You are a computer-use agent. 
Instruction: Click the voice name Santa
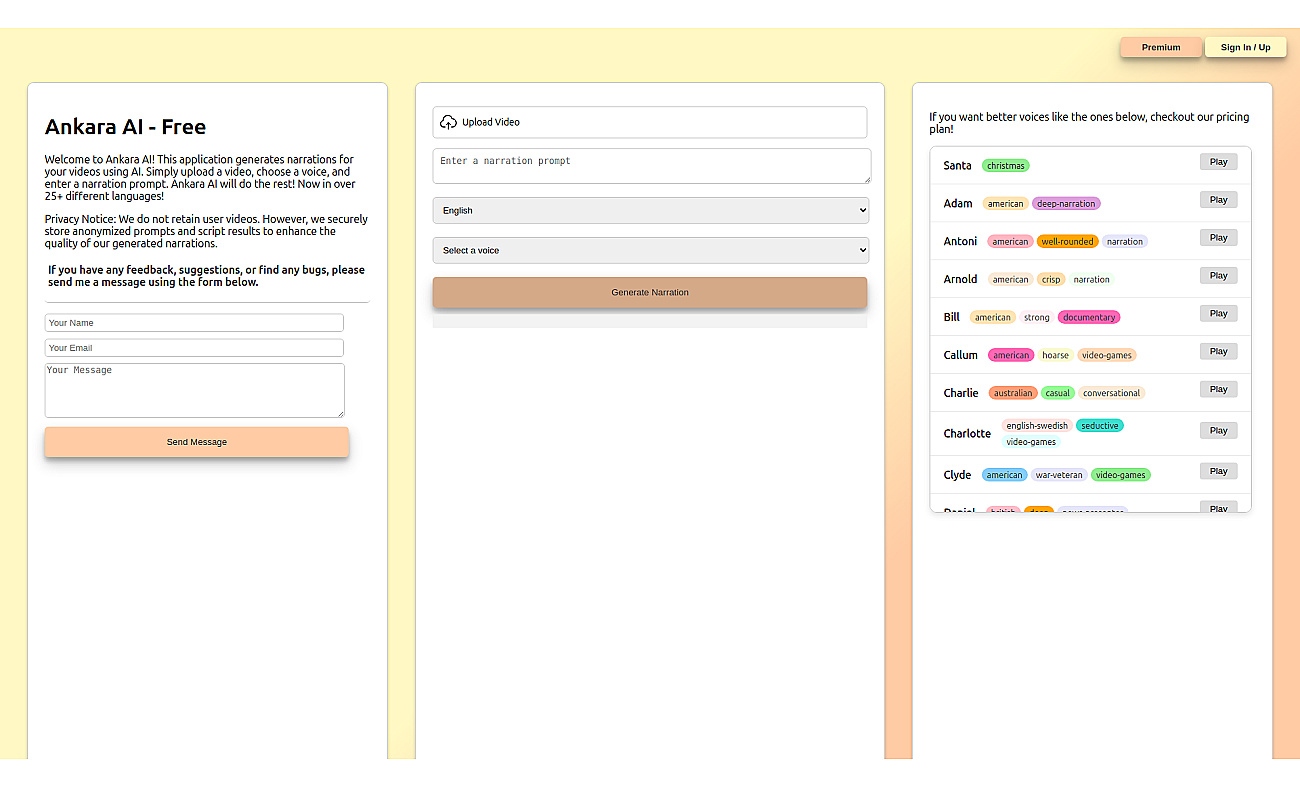[x=957, y=166]
